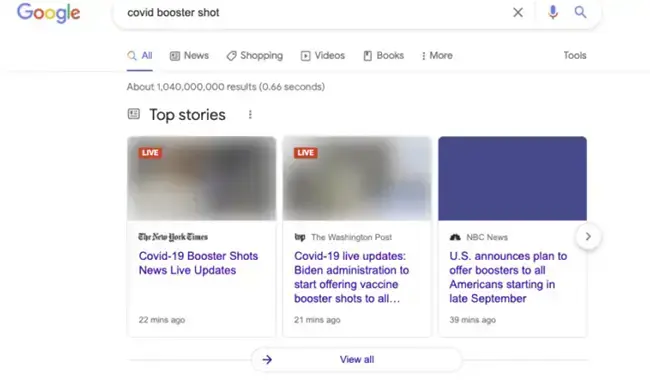Switch to the News tab
The height and width of the screenshot is (390, 650).
pyautogui.click(x=189, y=56)
